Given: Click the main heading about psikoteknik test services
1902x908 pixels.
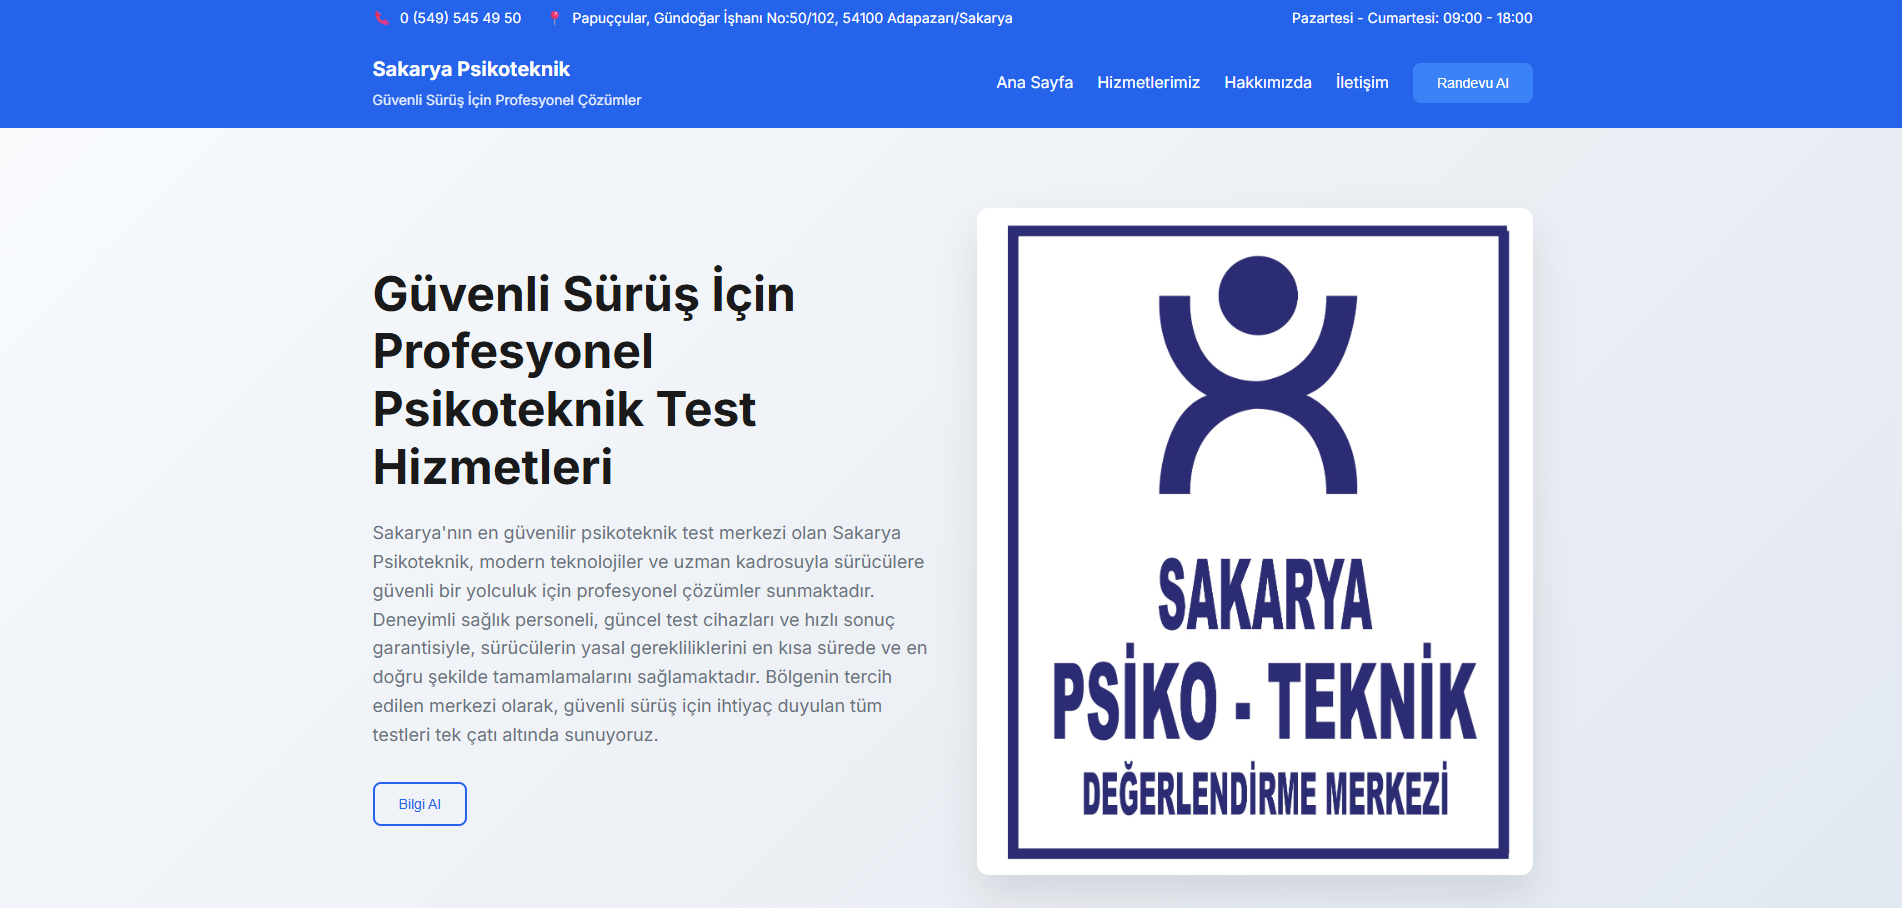Looking at the screenshot, I should click(x=582, y=380).
